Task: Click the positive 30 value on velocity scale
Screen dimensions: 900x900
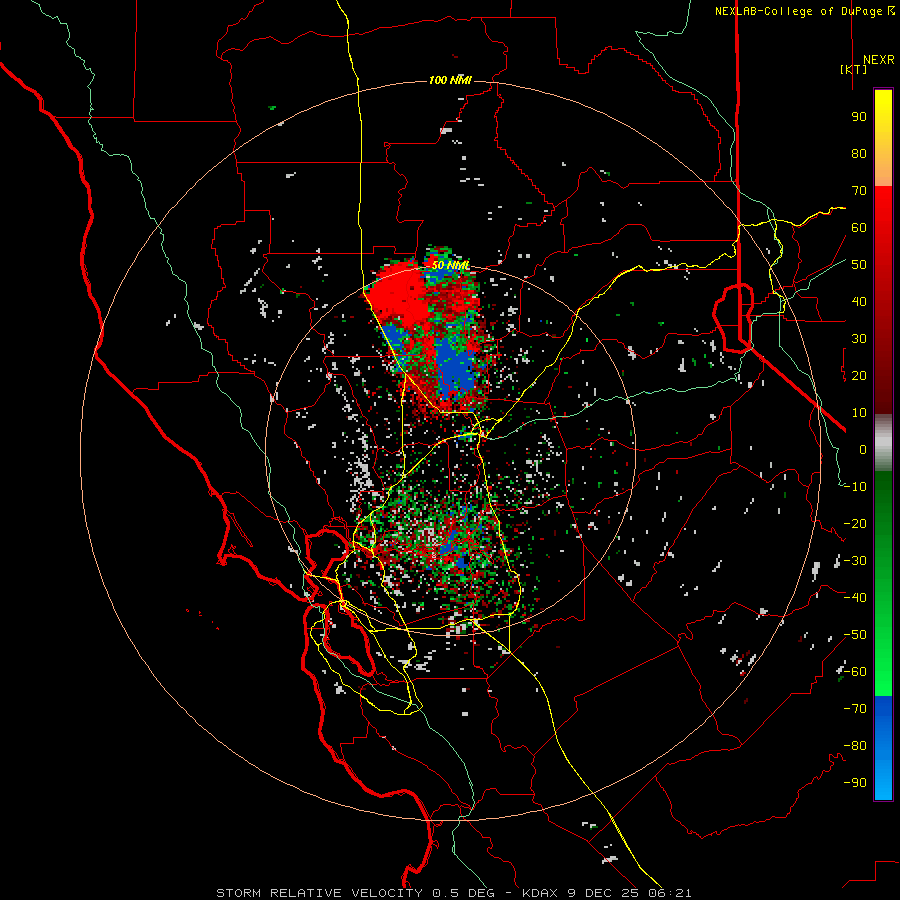Action: [x=859, y=339]
